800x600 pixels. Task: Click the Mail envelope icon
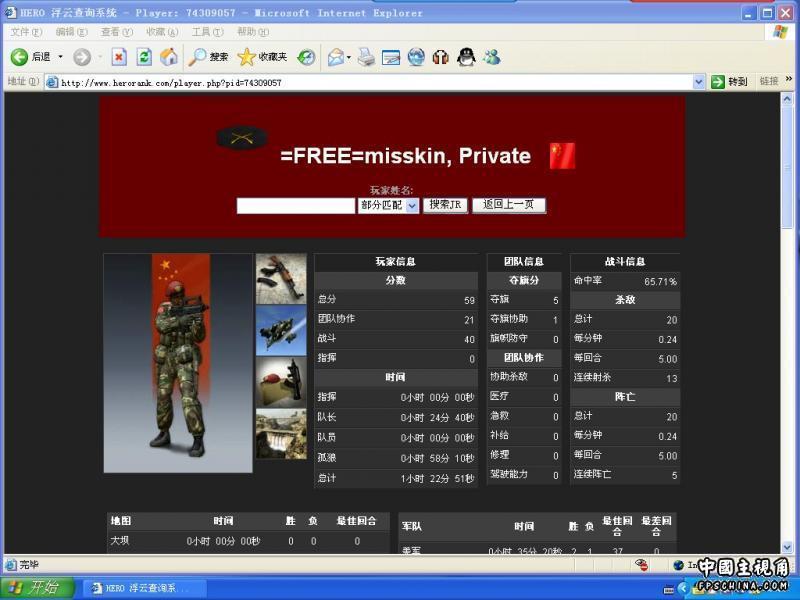click(336, 57)
